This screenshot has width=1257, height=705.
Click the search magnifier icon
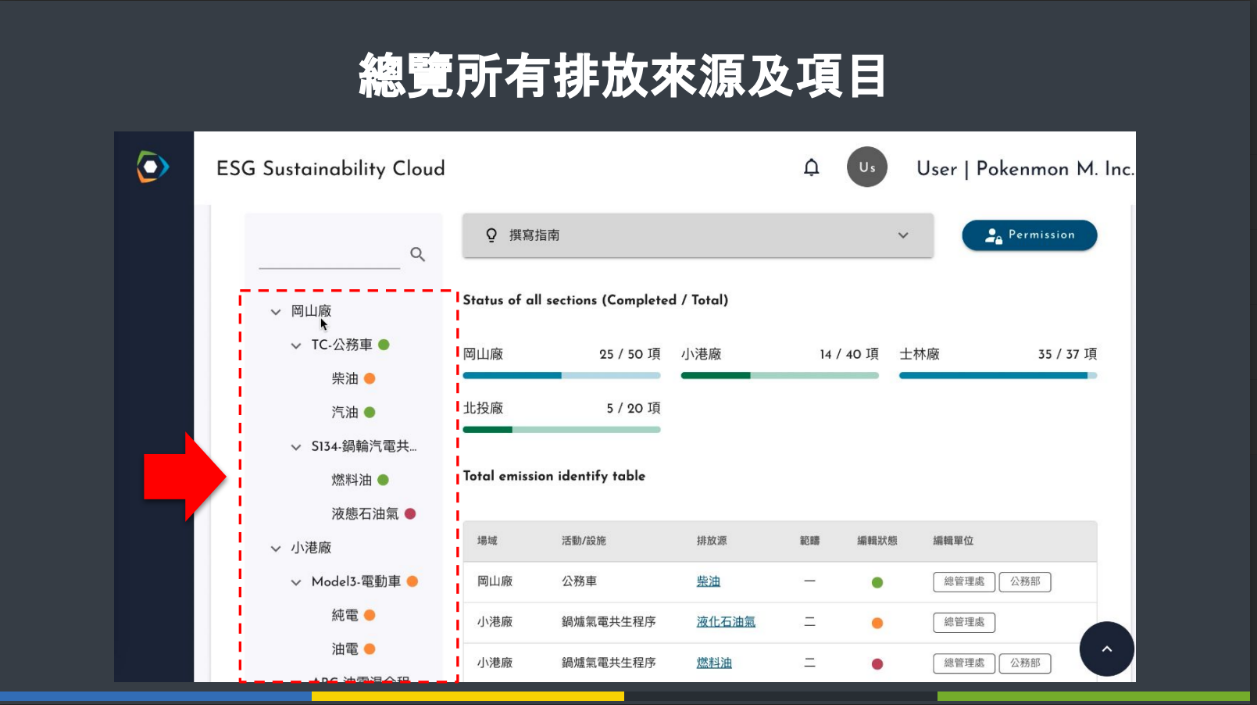coord(418,255)
